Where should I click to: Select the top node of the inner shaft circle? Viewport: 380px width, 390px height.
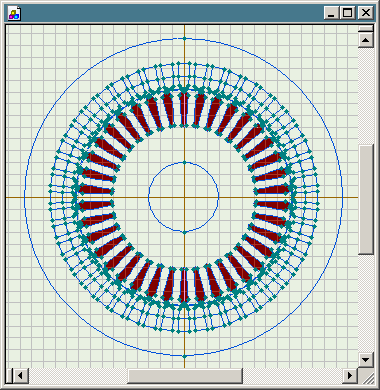tap(184, 163)
